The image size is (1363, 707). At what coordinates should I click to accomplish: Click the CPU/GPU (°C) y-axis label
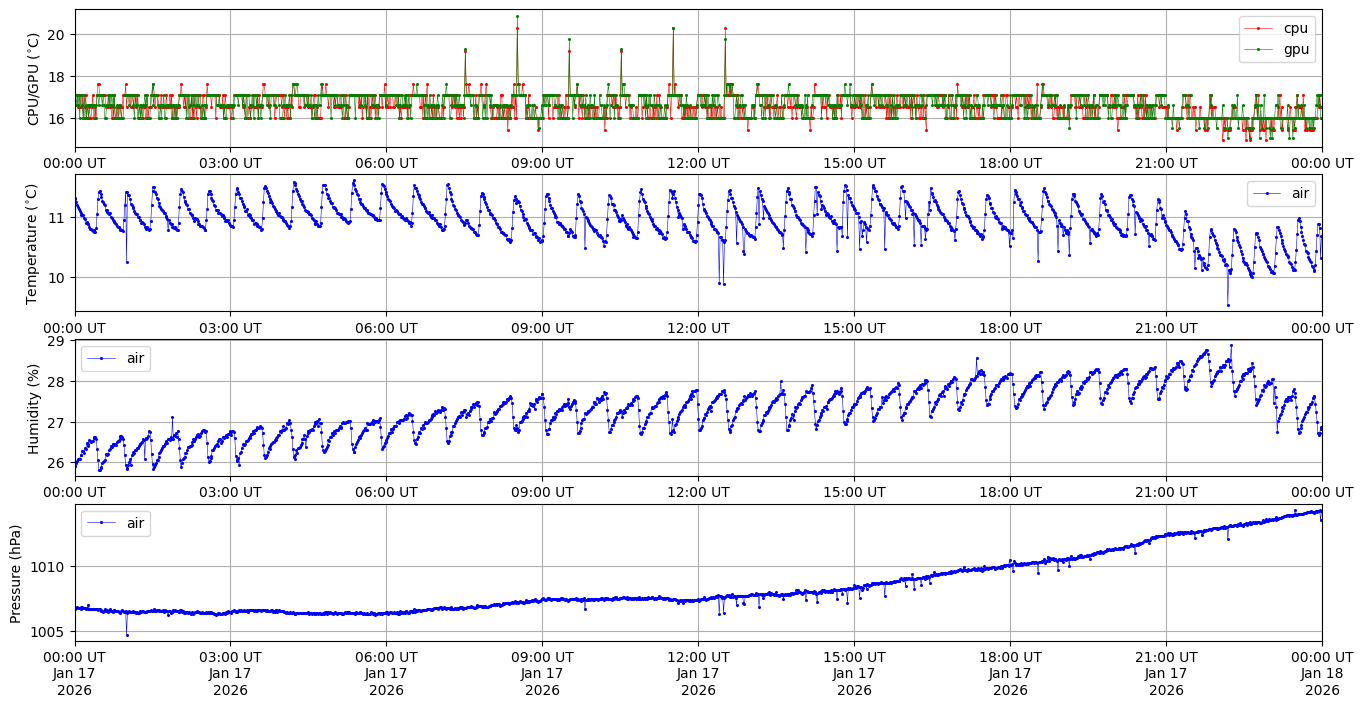33,79
